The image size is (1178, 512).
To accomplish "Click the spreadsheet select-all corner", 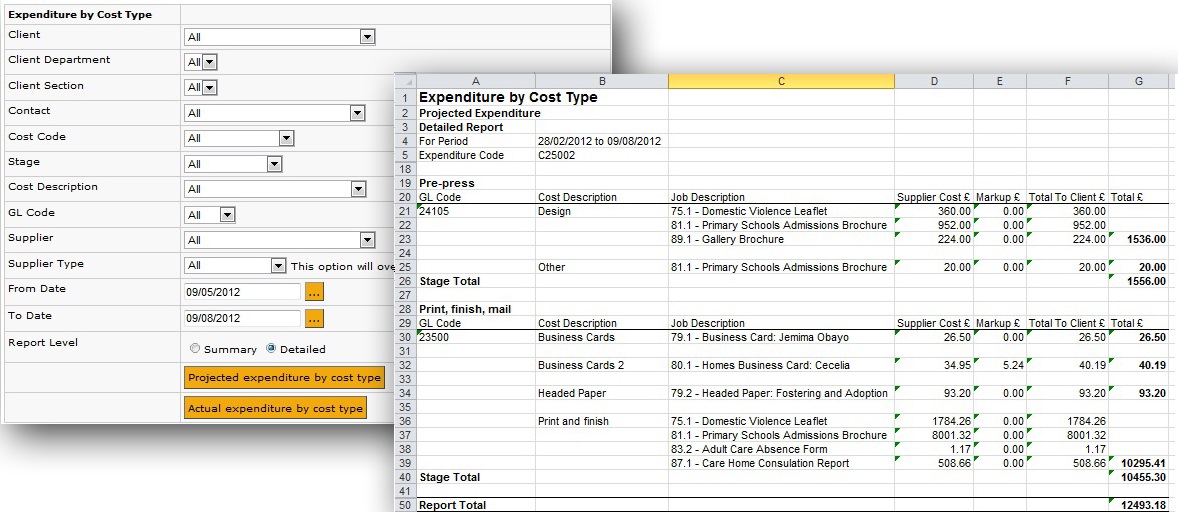I will coord(405,81).
